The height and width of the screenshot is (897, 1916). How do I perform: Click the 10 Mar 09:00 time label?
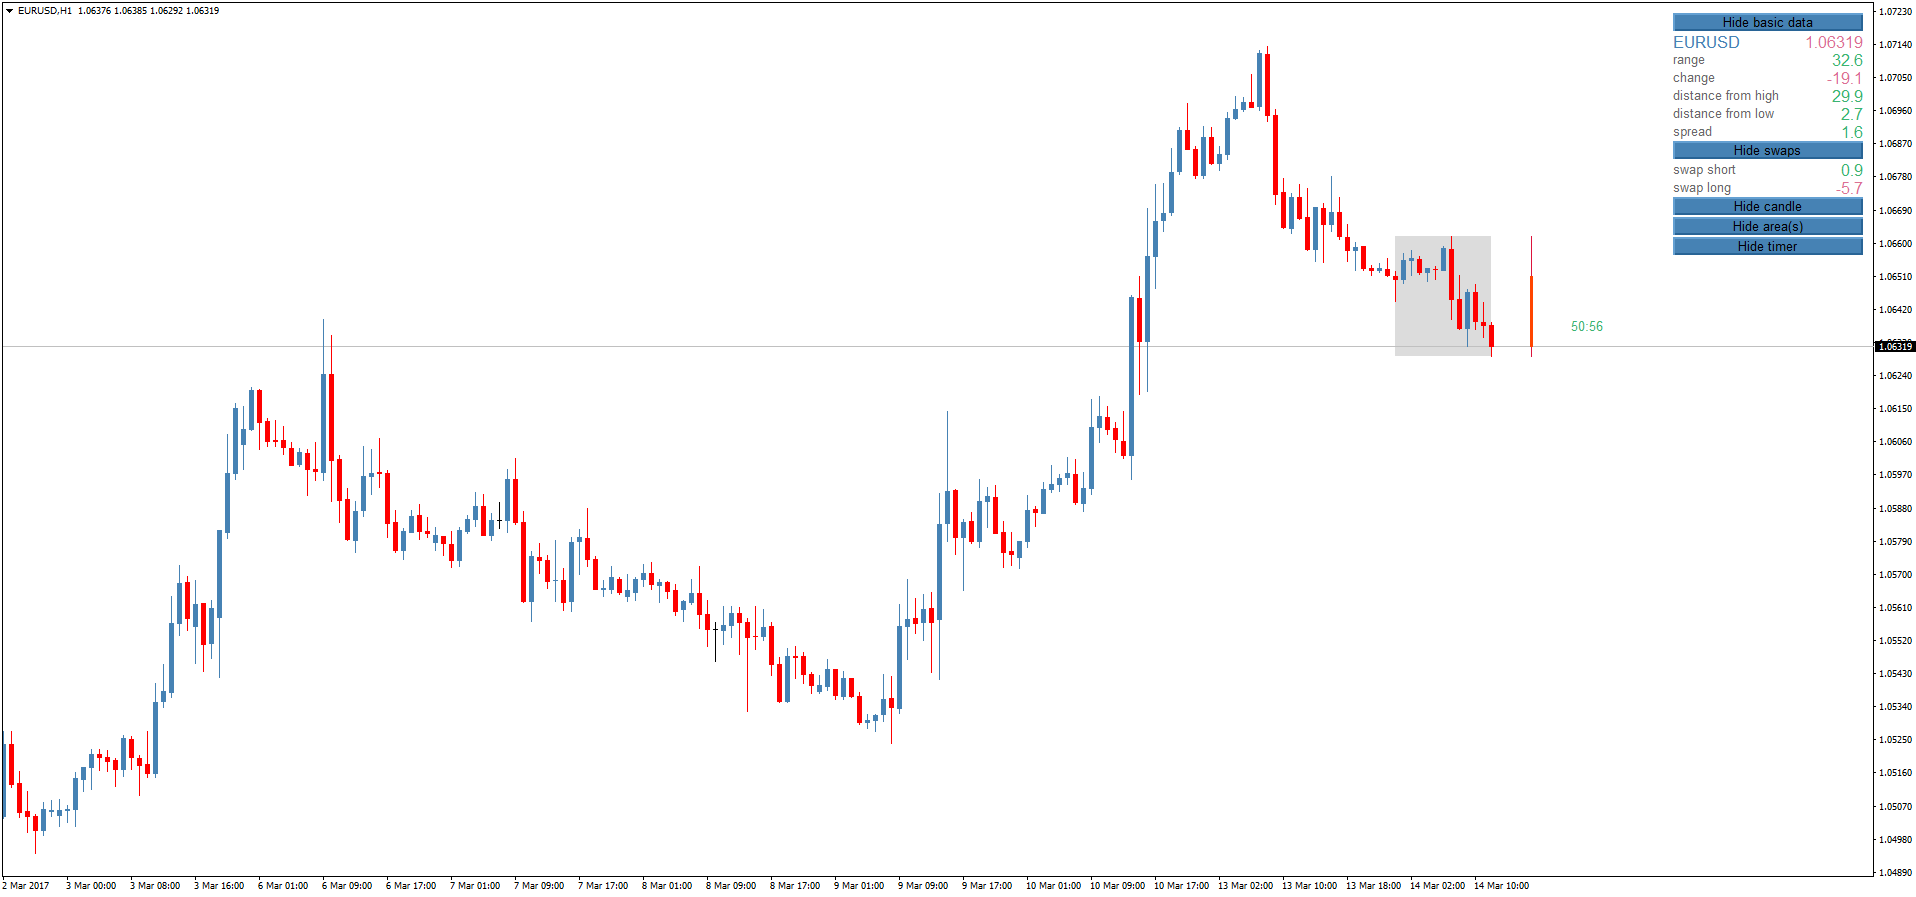pos(1117,885)
